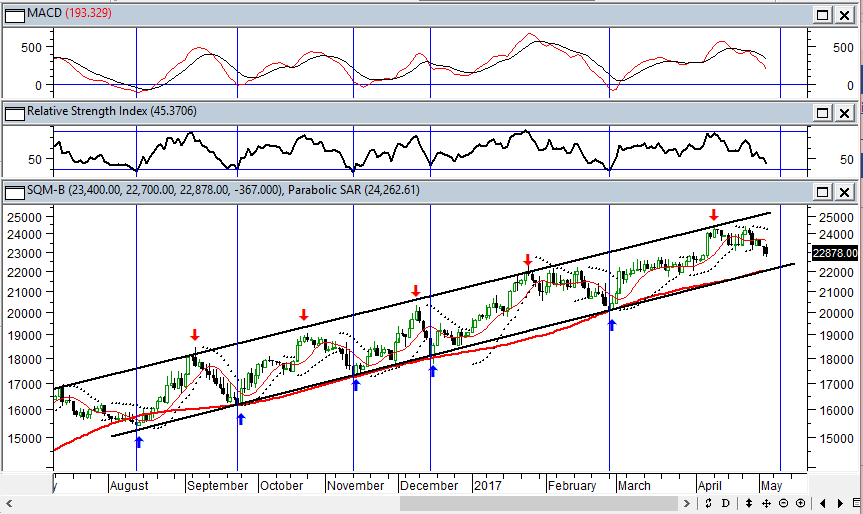
Task: Open the chart list icon at far right
Action: click(x=856, y=503)
